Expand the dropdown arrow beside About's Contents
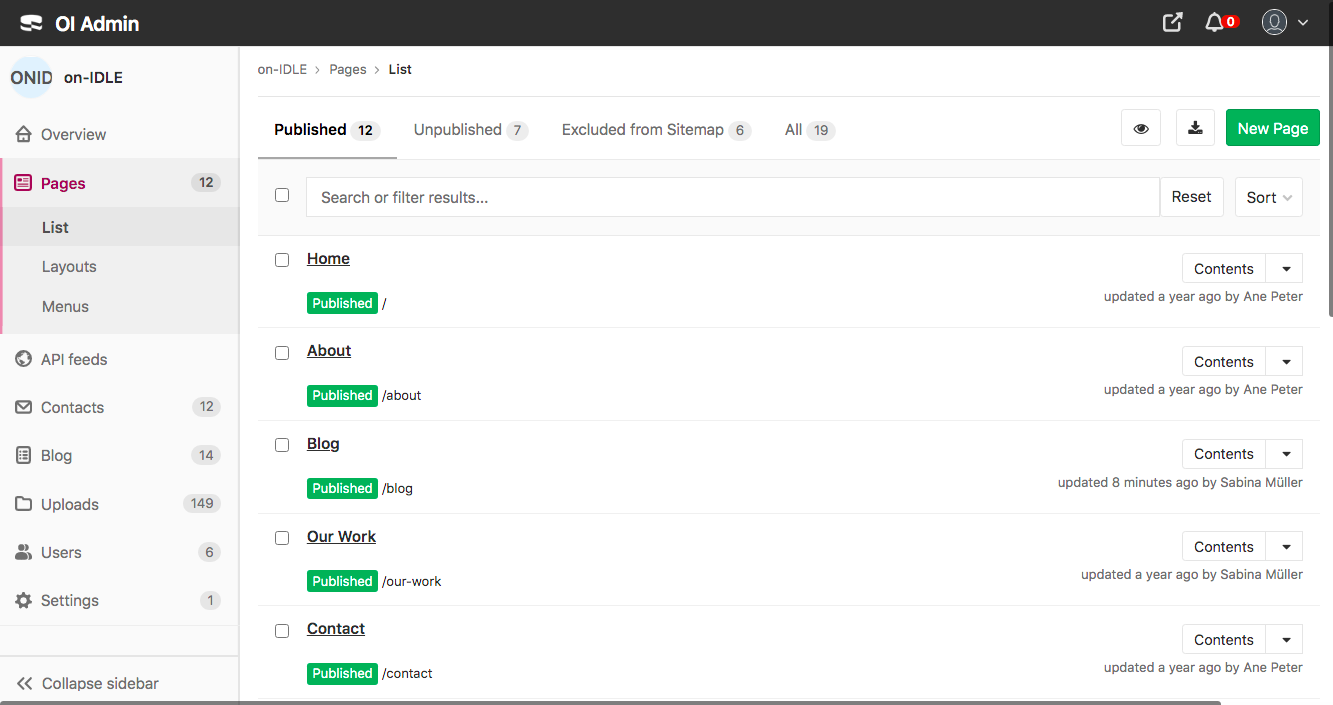The width and height of the screenshot is (1333, 705). point(1285,361)
